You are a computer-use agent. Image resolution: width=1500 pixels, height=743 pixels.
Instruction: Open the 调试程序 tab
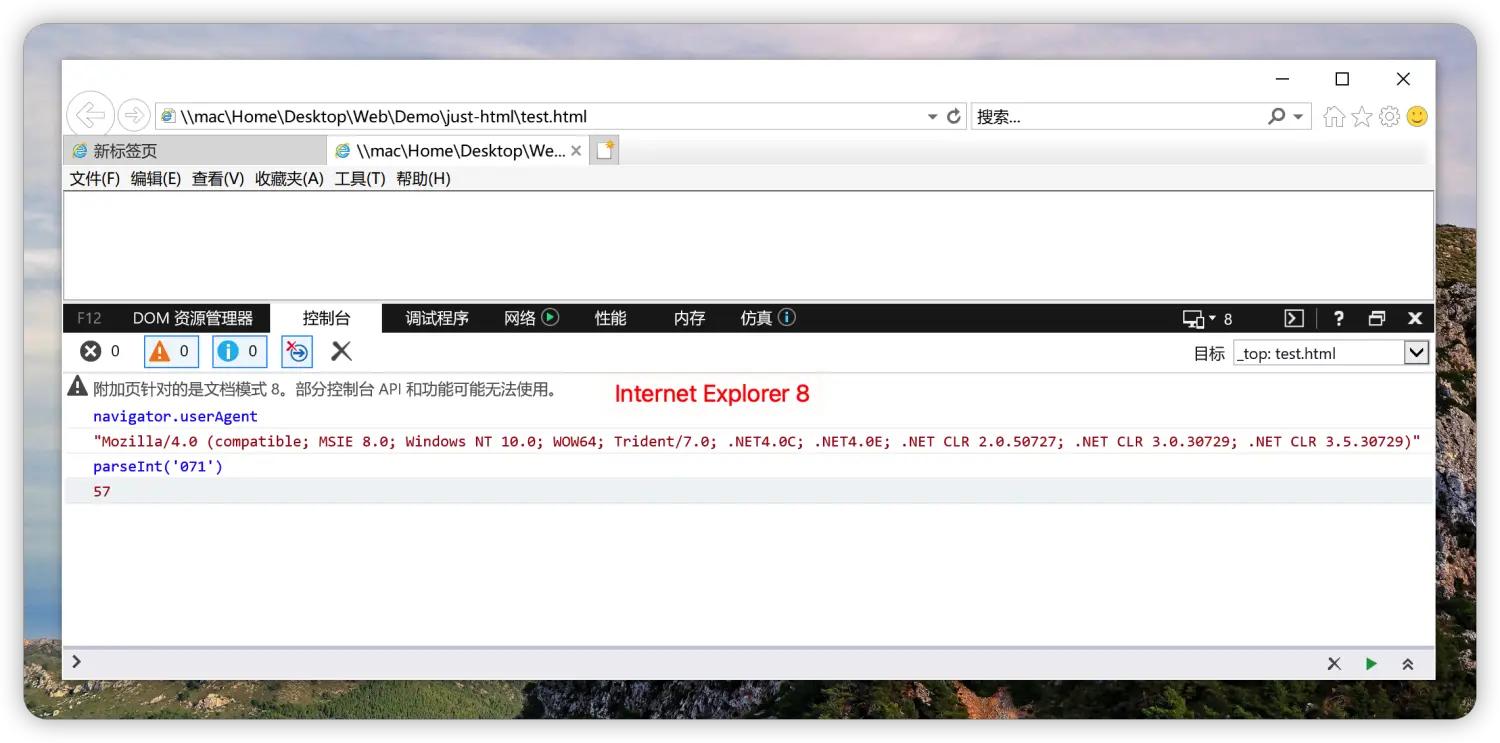[437, 318]
